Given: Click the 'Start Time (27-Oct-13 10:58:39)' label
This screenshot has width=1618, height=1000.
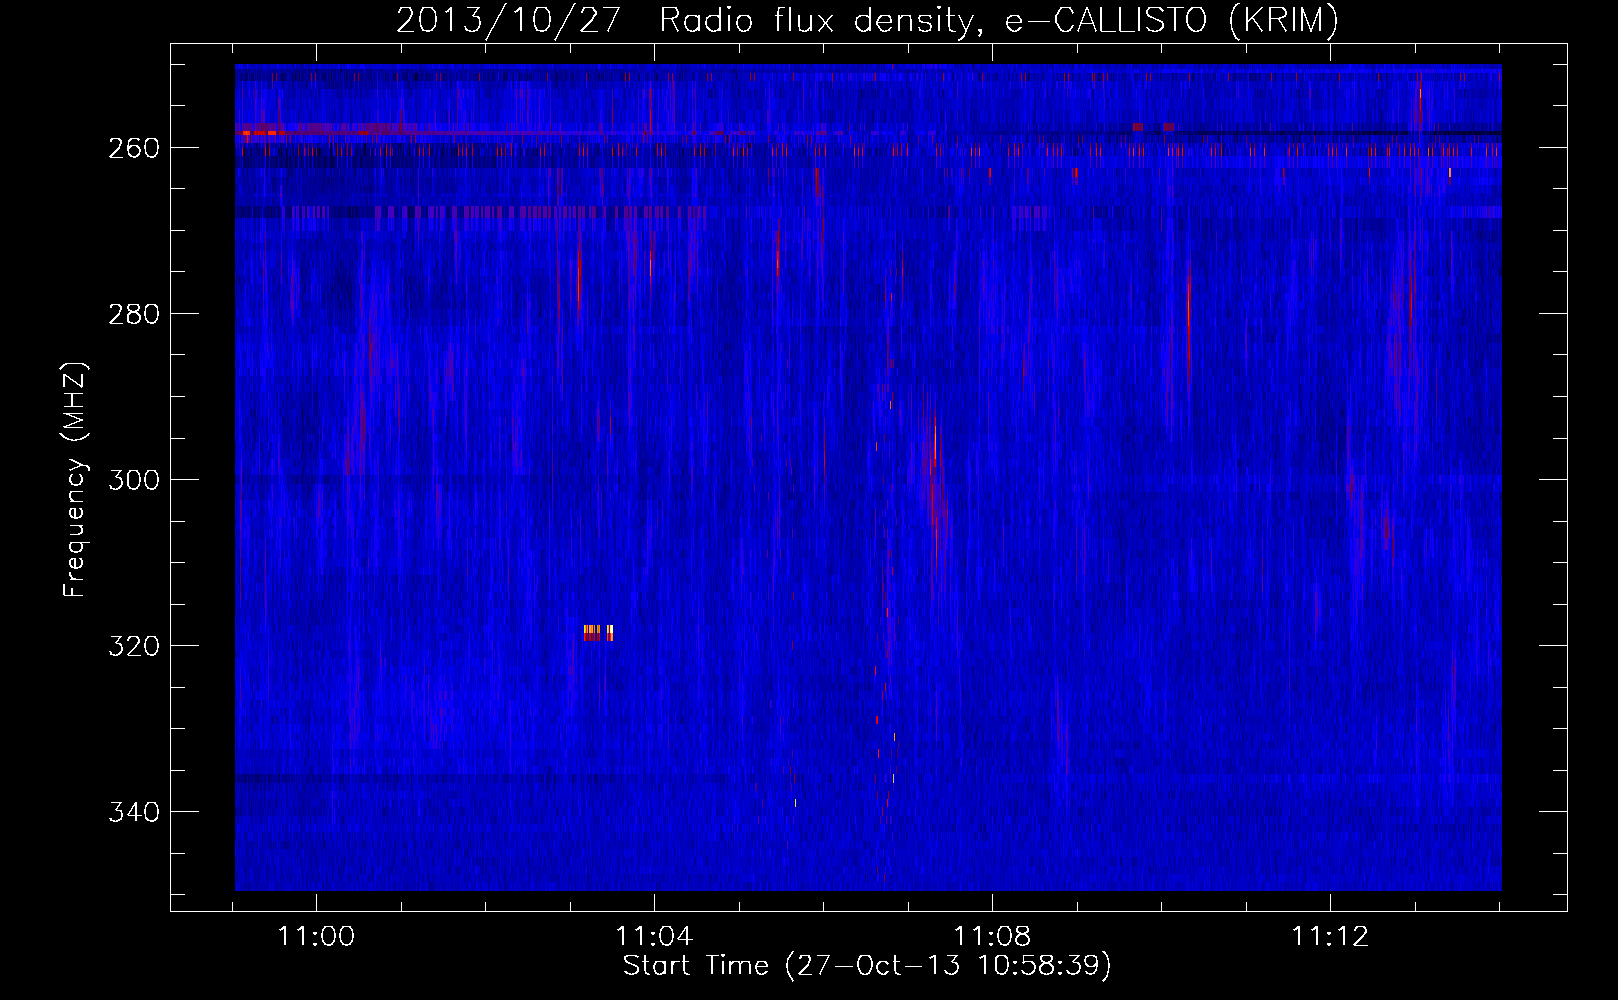Looking at the screenshot, I should pyautogui.click(x=867, y=965).
